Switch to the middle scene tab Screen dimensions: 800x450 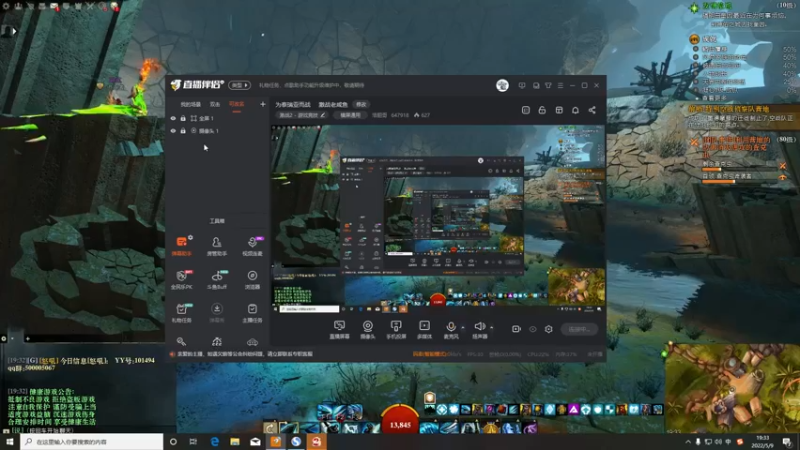(215, 104)
